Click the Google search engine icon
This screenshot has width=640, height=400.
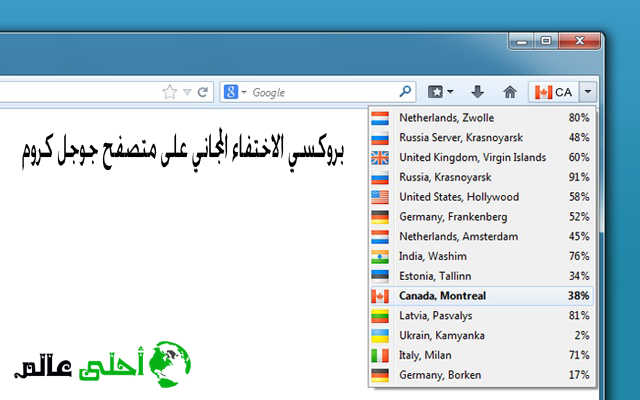[x=231, y=92]
